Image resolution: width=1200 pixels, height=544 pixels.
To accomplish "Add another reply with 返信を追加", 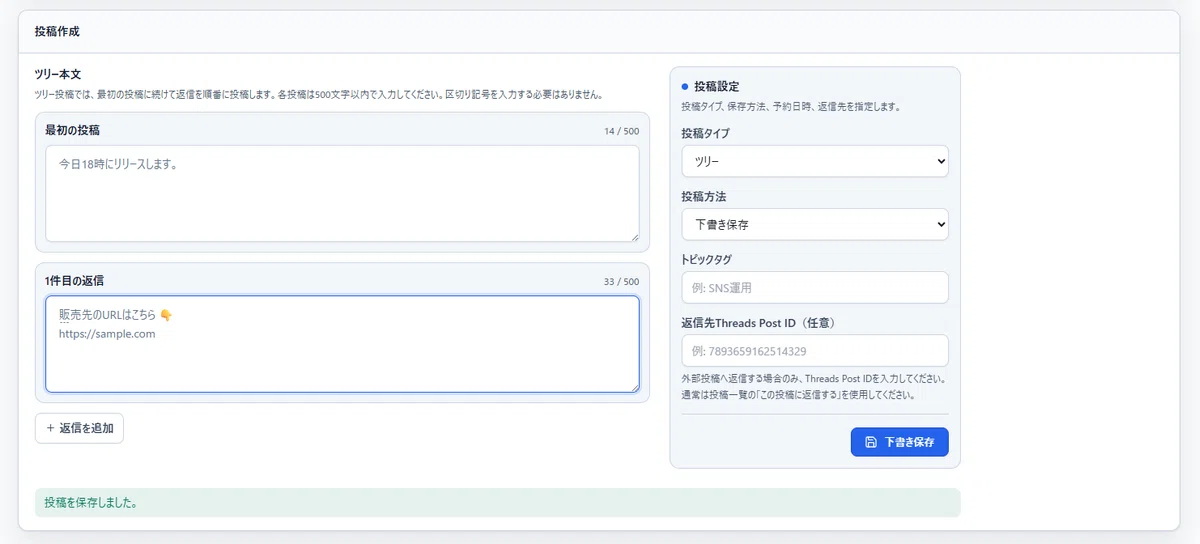I will point(79,428).
